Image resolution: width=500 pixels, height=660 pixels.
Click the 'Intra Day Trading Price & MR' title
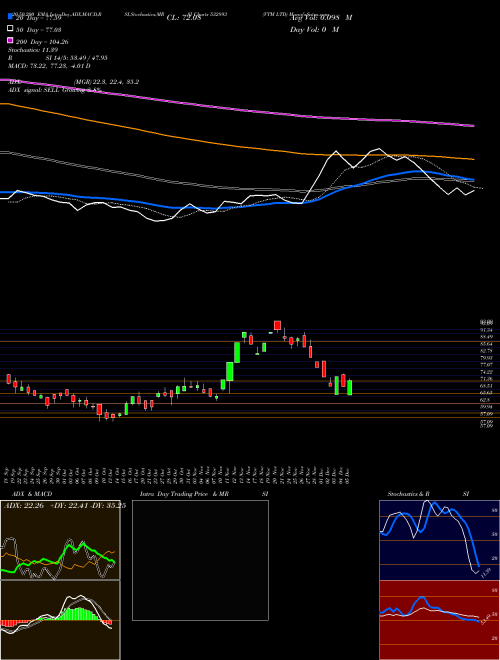pos(184,494)
